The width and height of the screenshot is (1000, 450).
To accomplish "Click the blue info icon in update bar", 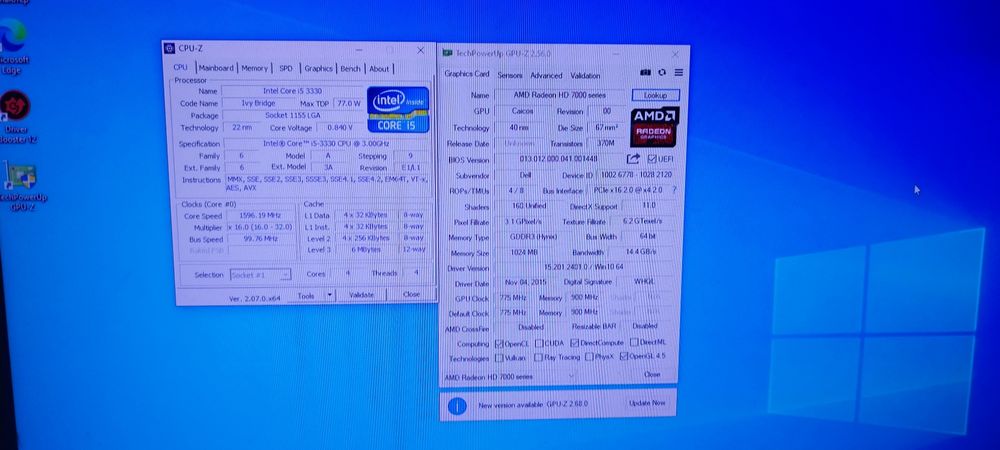I will 457,405.
